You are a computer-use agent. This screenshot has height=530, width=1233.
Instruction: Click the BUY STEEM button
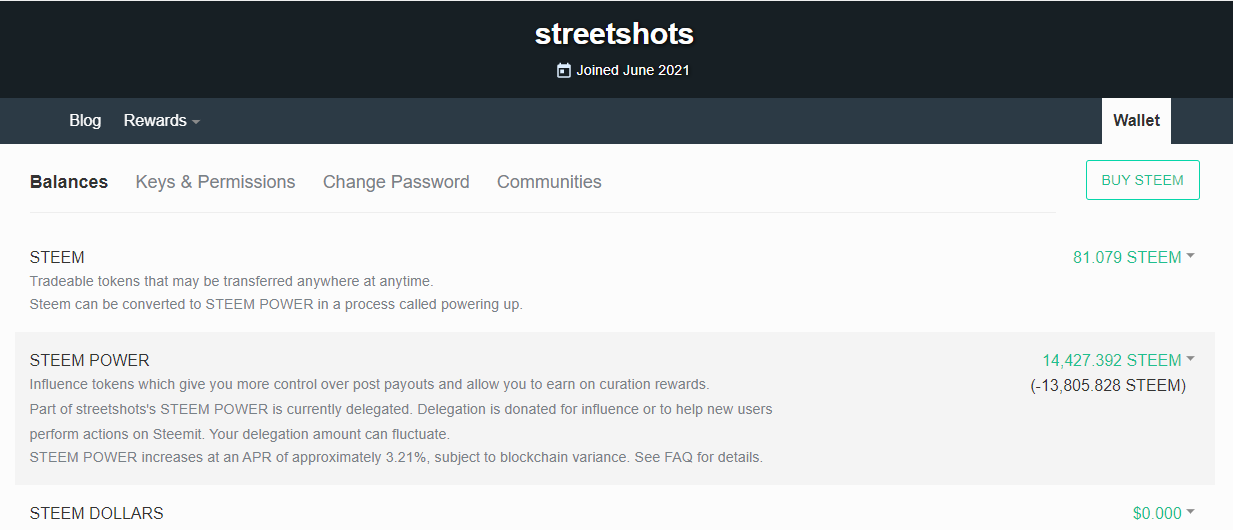pos(1142,180)
